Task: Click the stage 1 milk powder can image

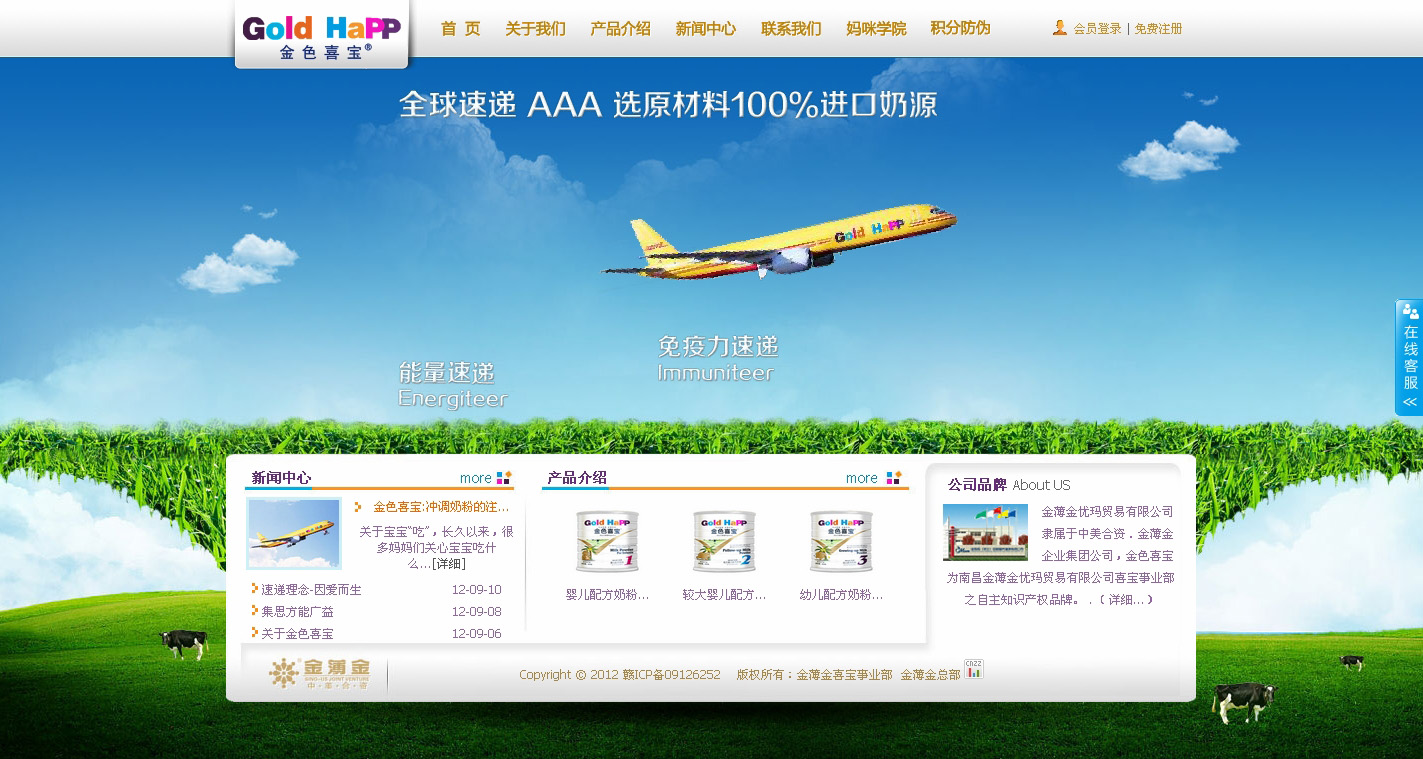Action: 607,541
